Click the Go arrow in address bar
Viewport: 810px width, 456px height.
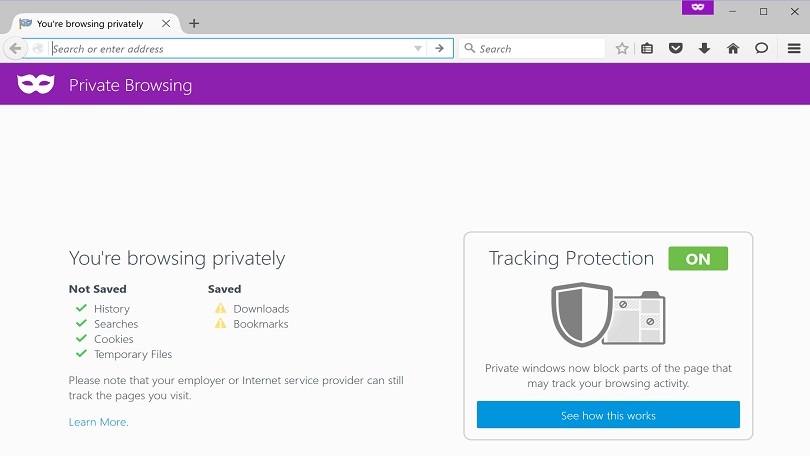pyautogui.click(x=439, y=48)
